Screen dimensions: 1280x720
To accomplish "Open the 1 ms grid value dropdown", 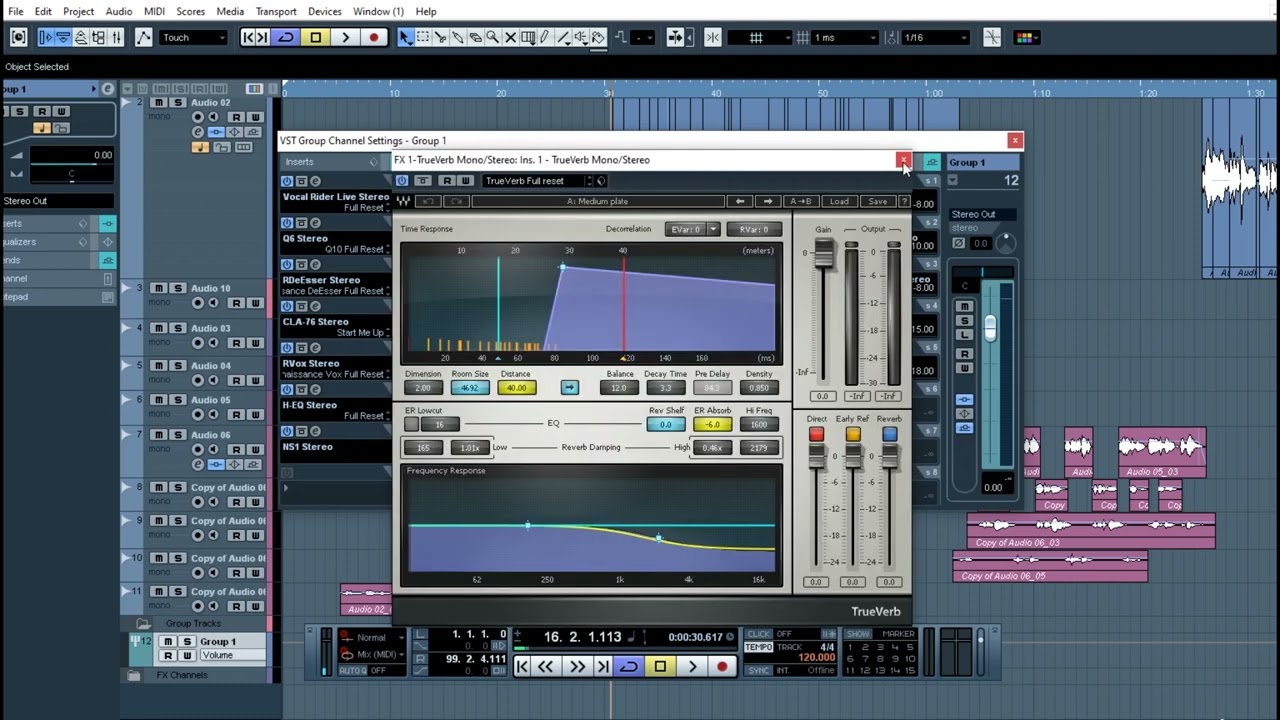I will [845, 37].
